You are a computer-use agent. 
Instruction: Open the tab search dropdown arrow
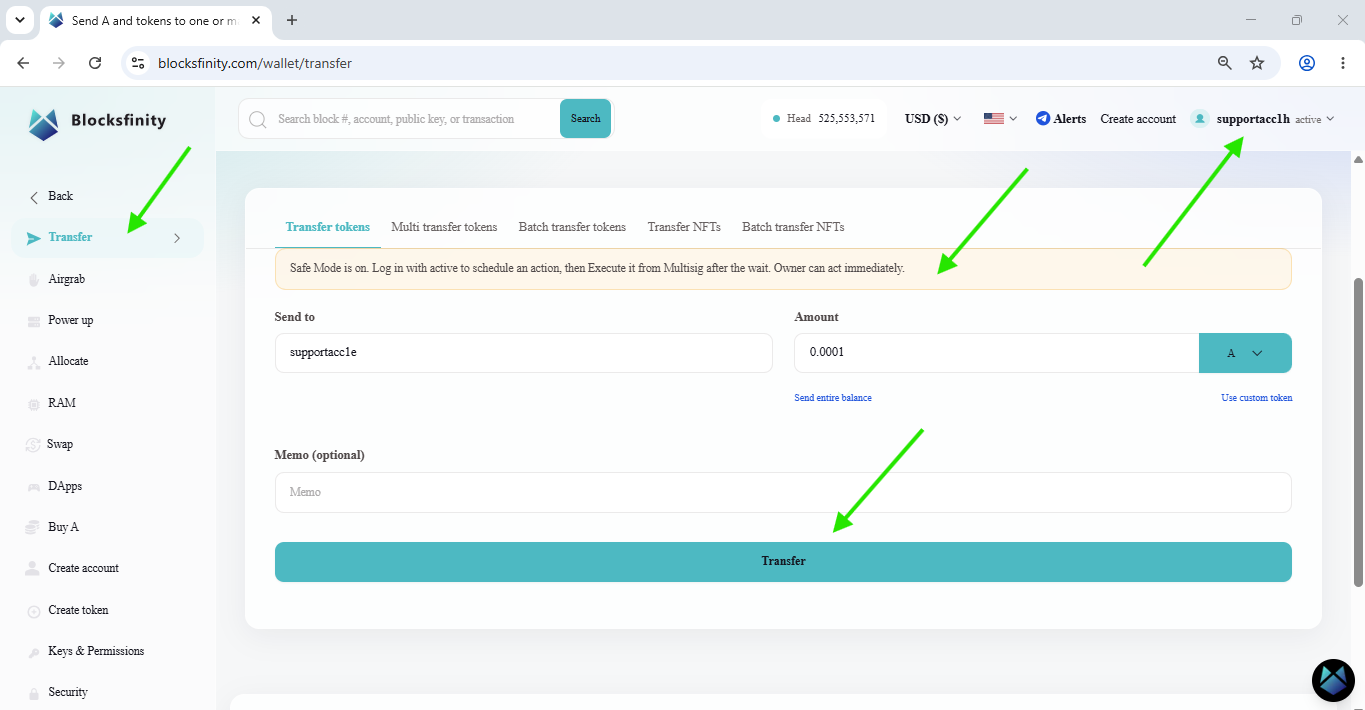(x=19, y=20)
